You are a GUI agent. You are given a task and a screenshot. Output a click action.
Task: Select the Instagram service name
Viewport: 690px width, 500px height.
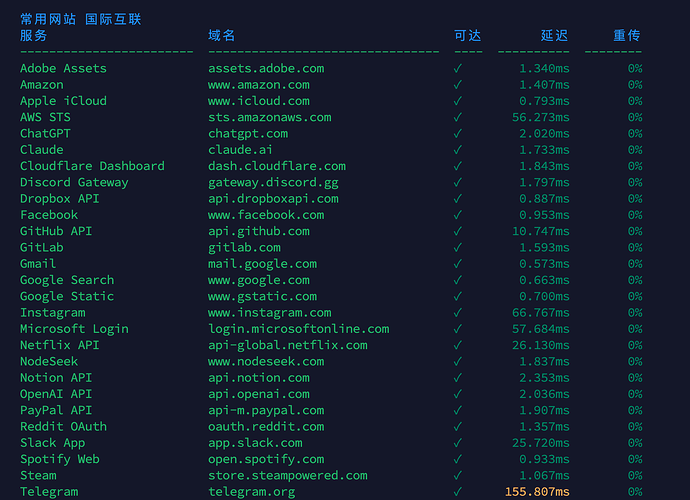53,313
